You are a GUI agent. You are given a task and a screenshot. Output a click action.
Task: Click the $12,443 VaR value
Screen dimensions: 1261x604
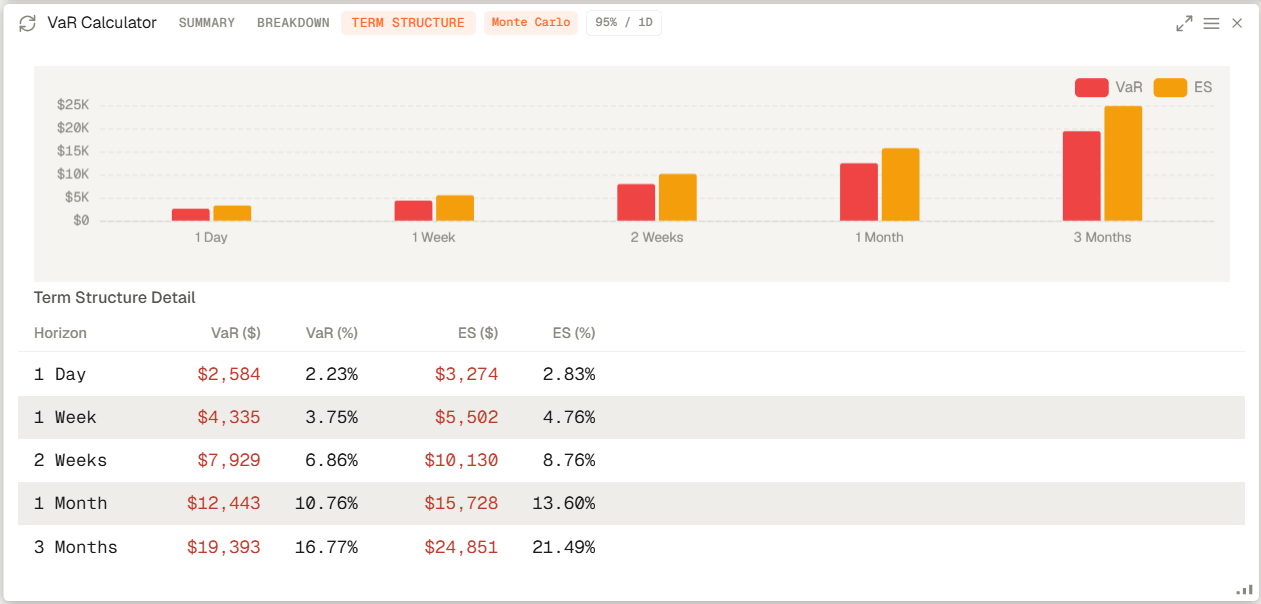[x=224, y=503]
